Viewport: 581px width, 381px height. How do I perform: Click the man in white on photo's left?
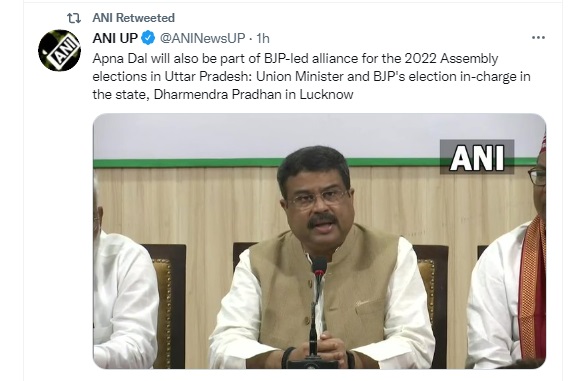(x=122, y=293)
